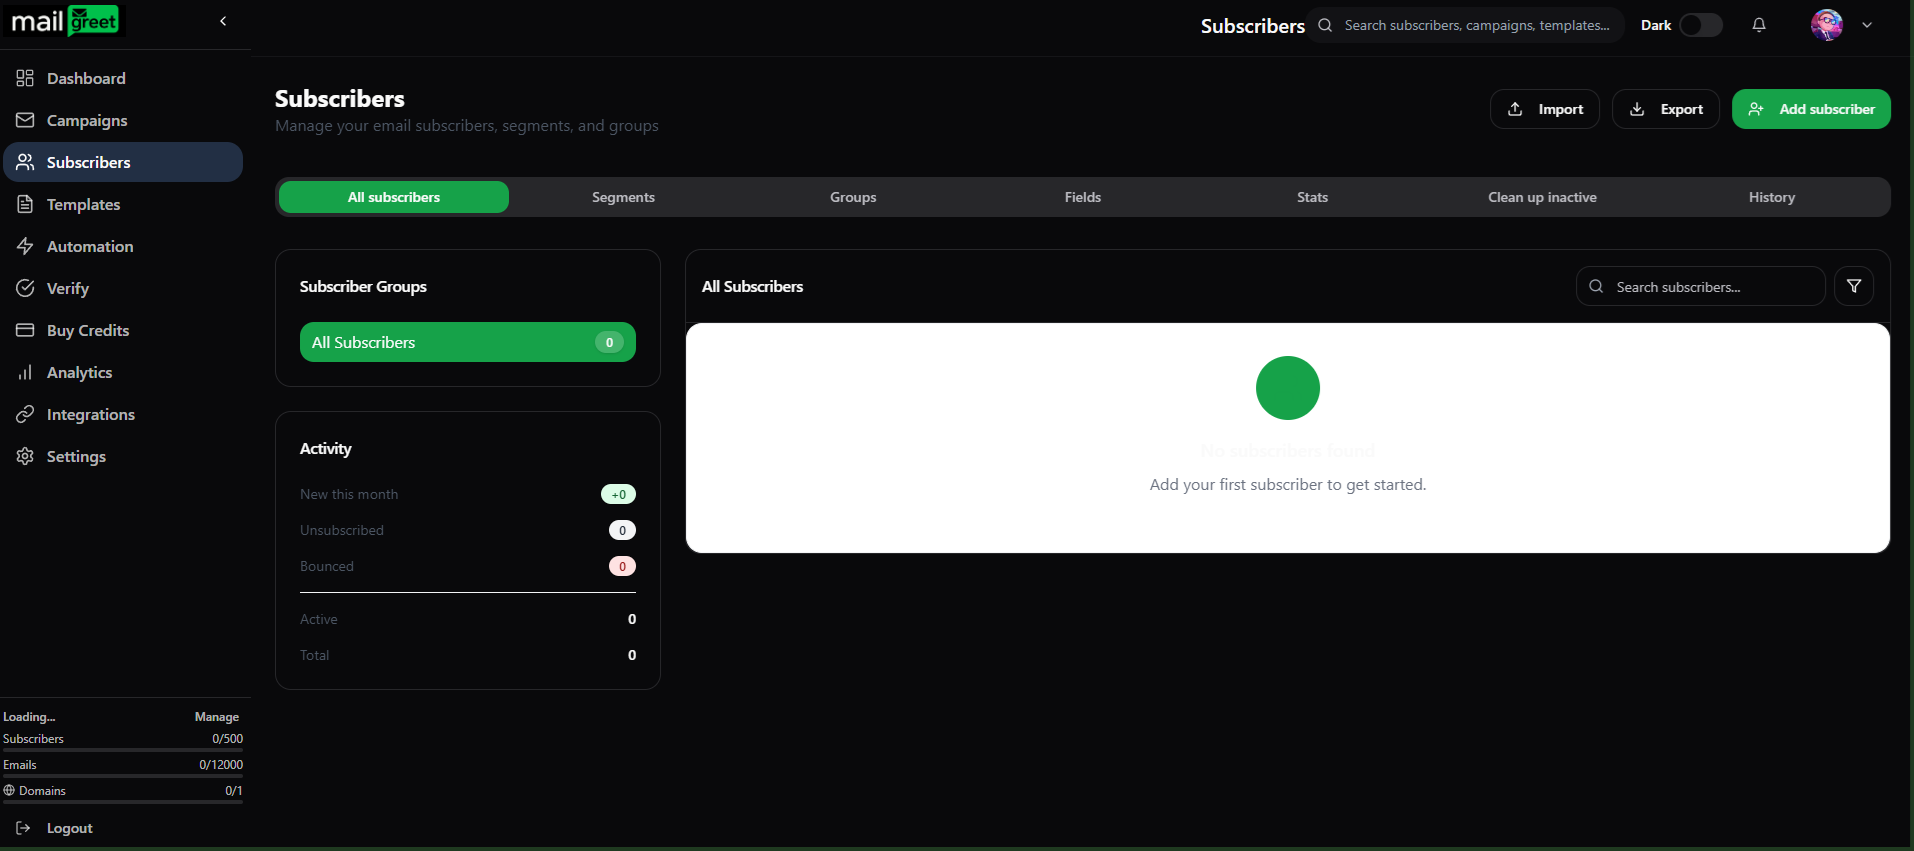The width and height of the screenshot is (1914, 851).
Task: Click the Unsubscribed count badge
Action: coord(622,530)
